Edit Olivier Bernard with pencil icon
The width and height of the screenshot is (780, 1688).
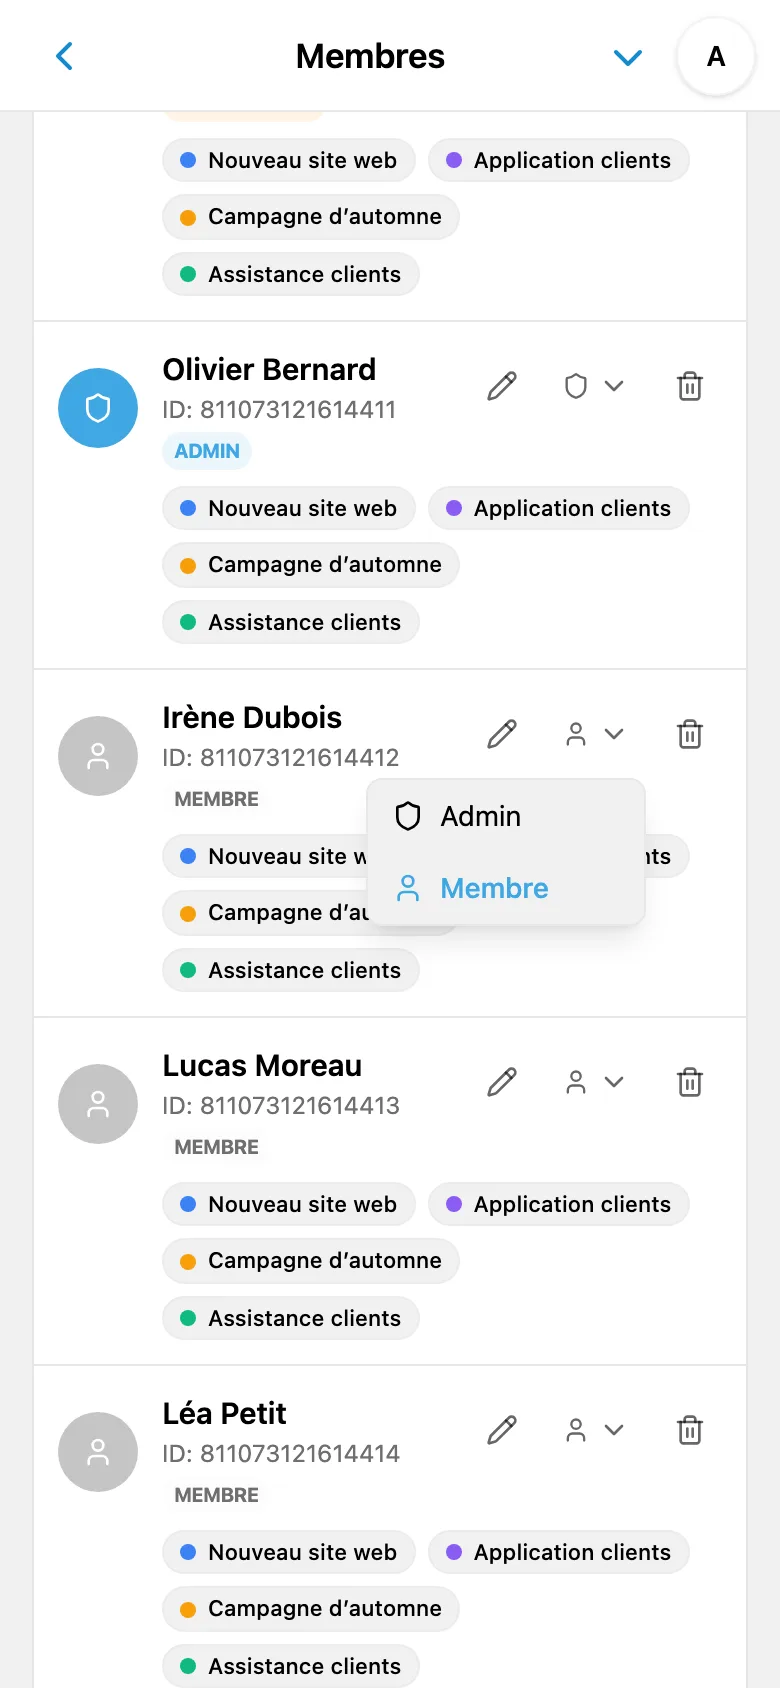(x=502, y=386)
